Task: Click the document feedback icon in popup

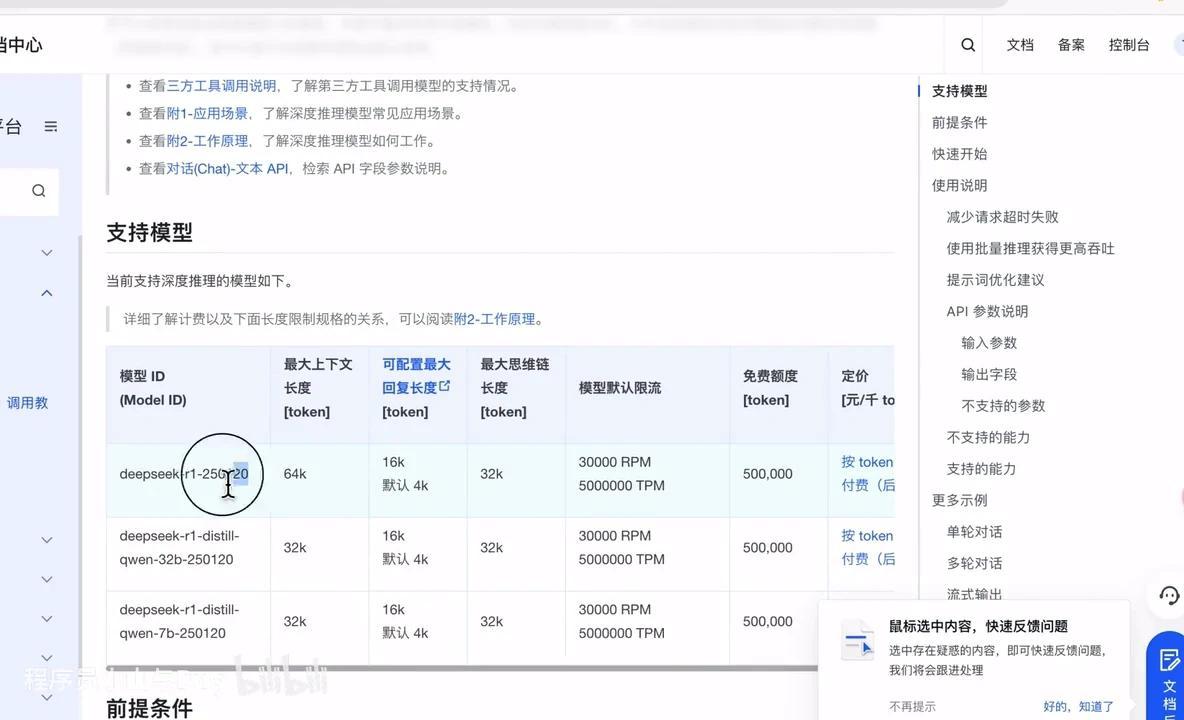Action: [x=857, y=641]
